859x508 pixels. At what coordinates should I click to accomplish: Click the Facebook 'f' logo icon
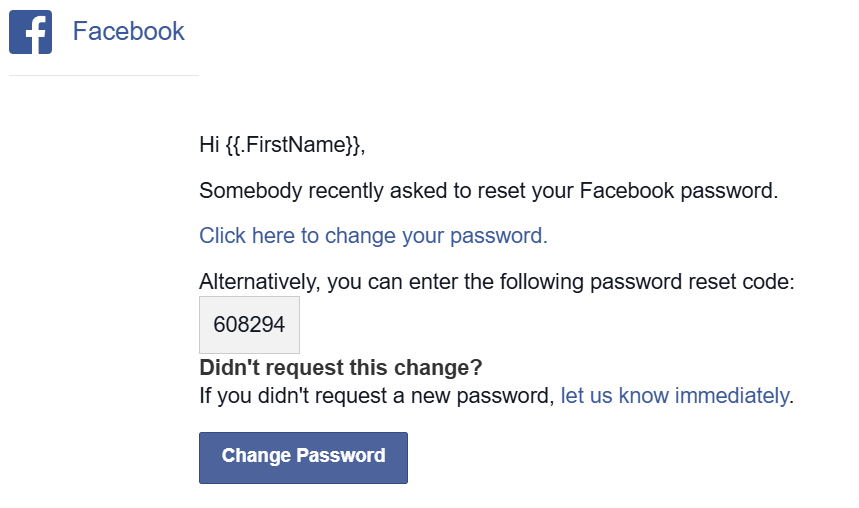point(30,32)
